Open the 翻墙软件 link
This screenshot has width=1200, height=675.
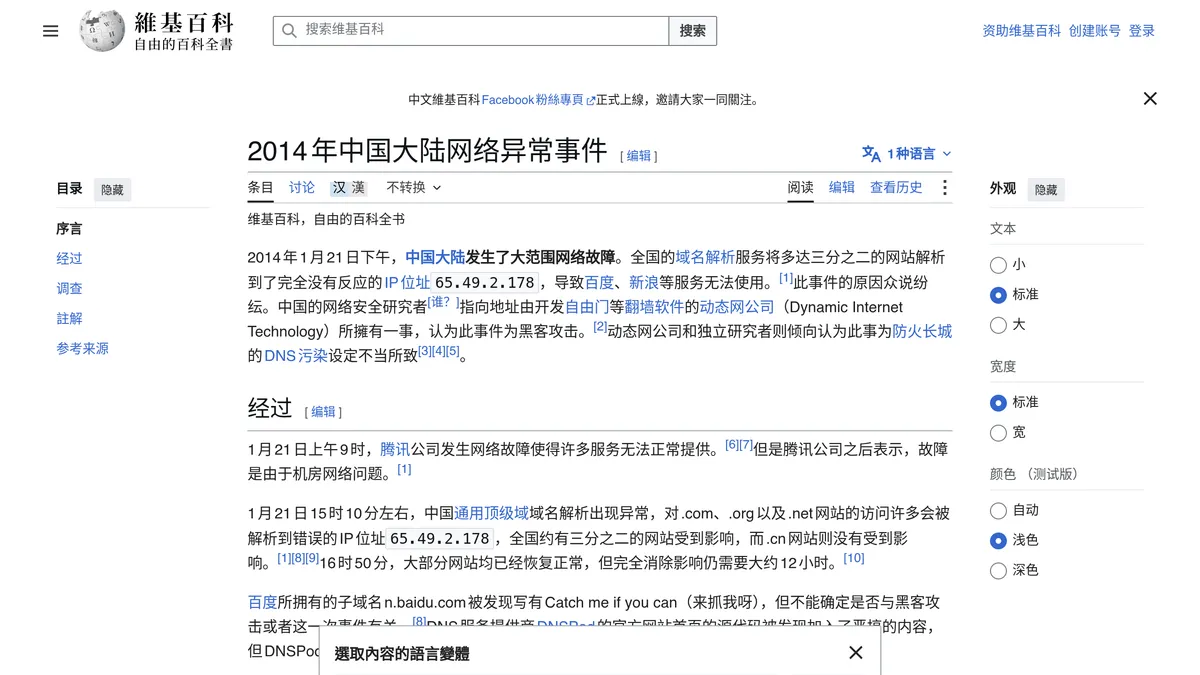coord(654,307)
